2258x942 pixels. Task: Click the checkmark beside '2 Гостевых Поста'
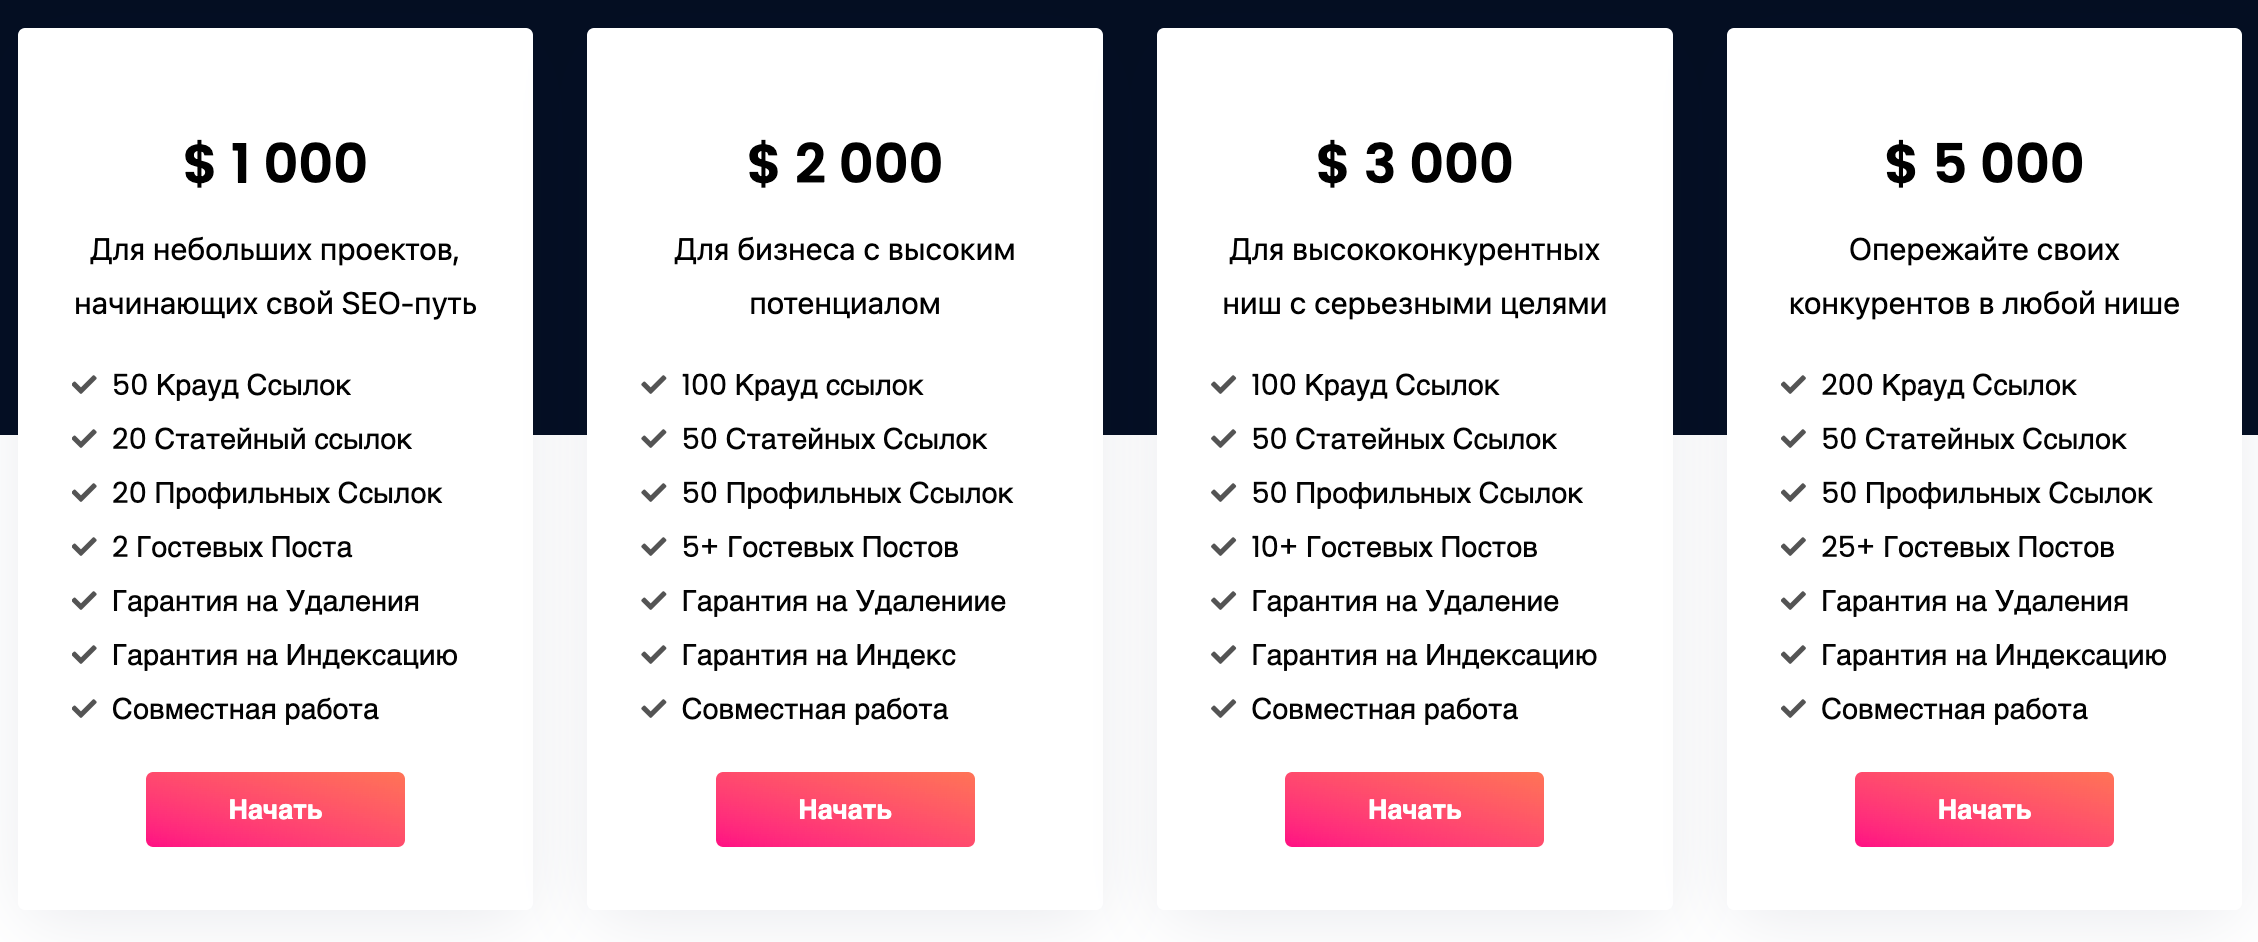pyautogui.click(x=84, y=547)
